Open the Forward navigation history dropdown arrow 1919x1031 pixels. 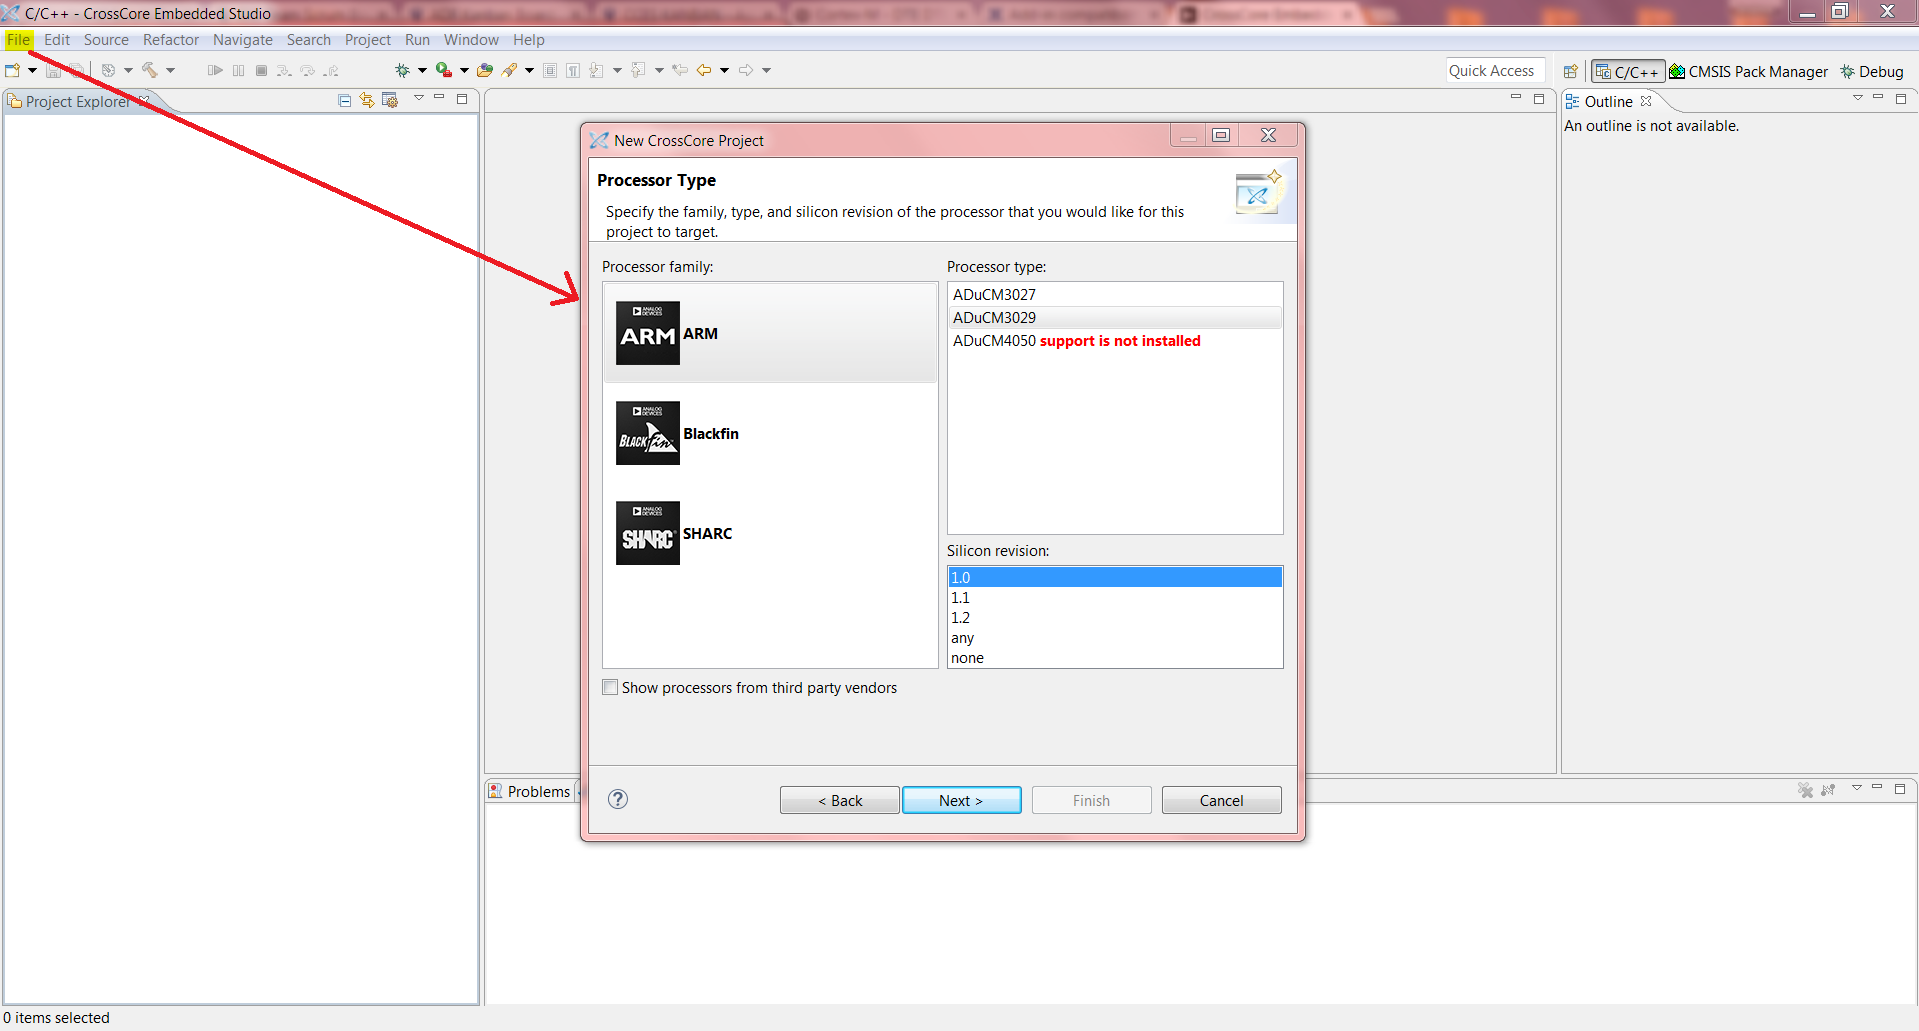click(x=767, y=70)
